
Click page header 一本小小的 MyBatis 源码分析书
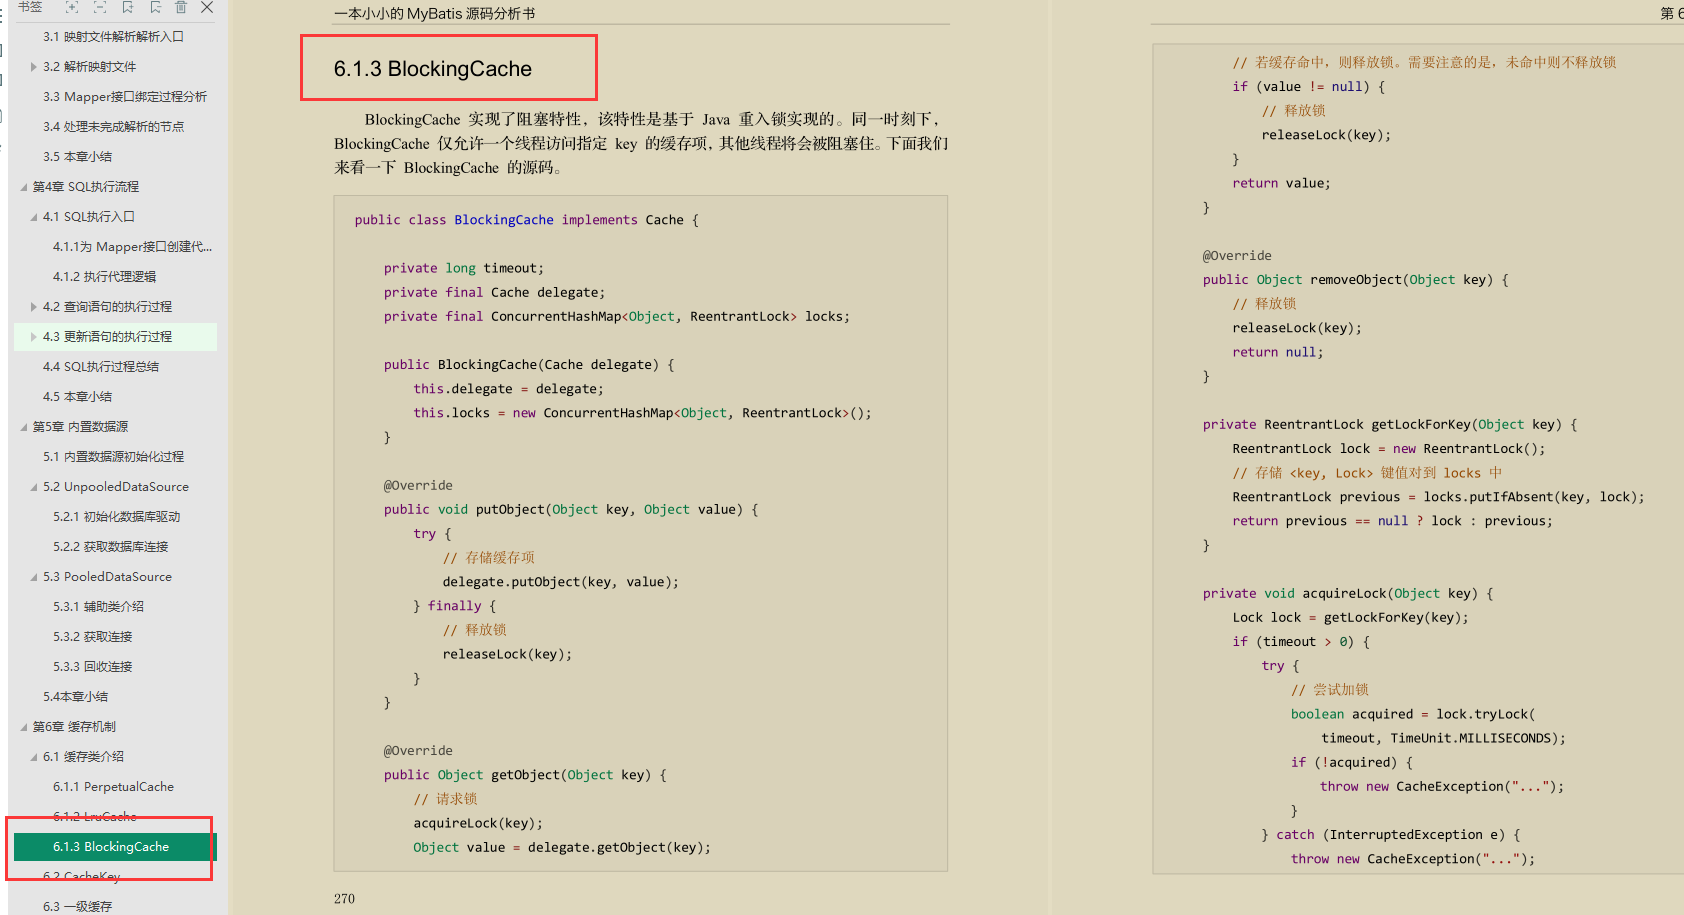point(435,13)
